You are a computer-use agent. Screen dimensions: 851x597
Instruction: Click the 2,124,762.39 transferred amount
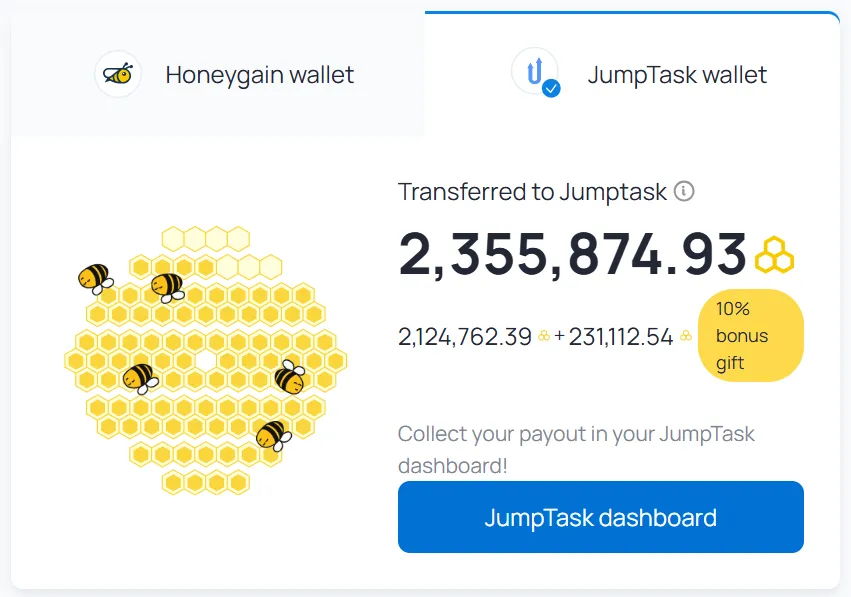click(465, 336)
